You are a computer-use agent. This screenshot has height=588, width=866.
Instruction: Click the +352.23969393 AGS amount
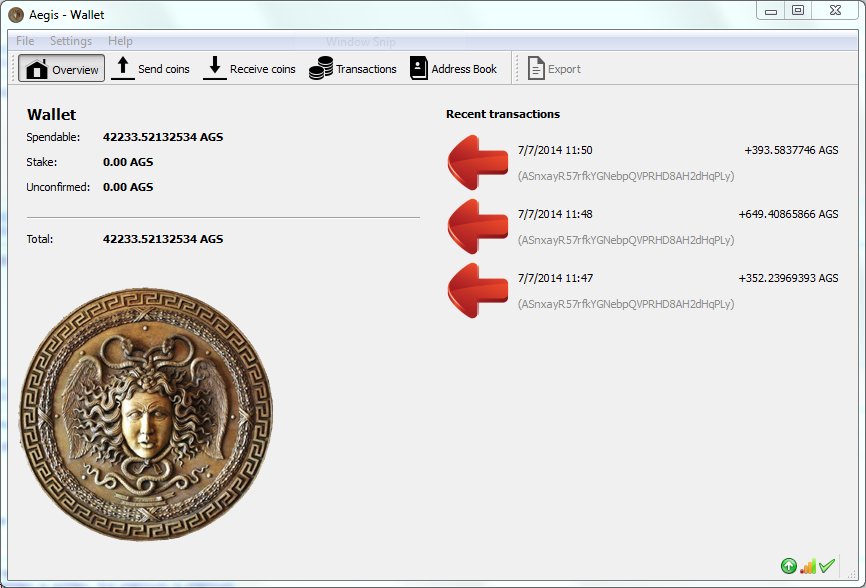pos(788,278)
